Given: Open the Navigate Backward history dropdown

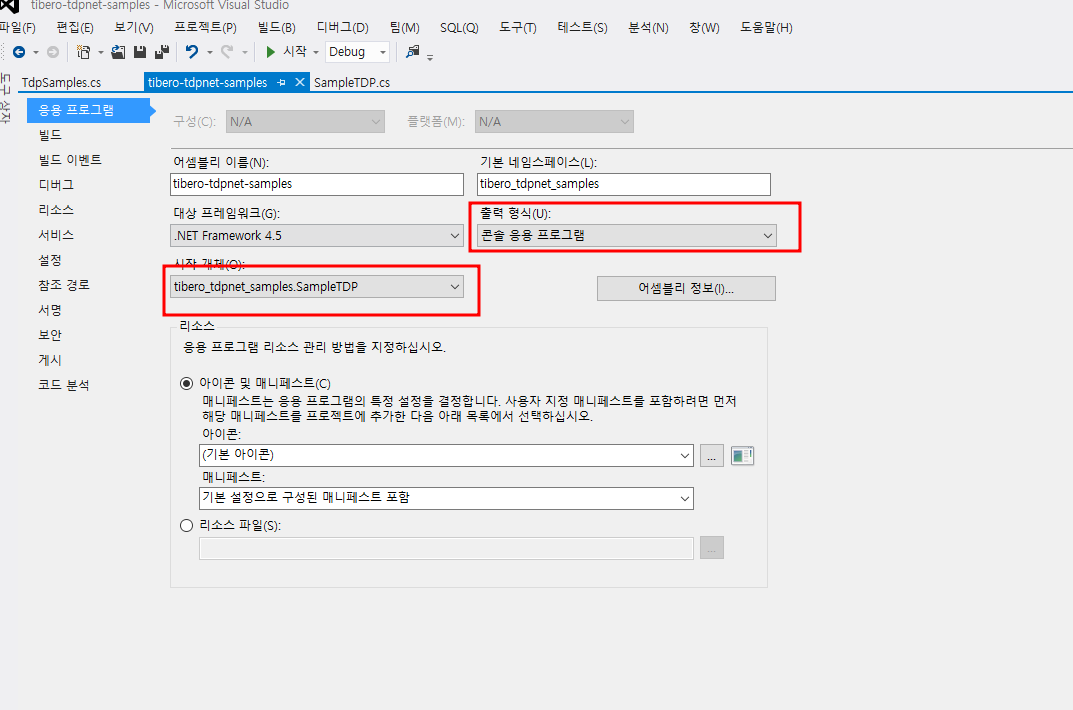Looking at the screenshot, I should click(36, 53).
